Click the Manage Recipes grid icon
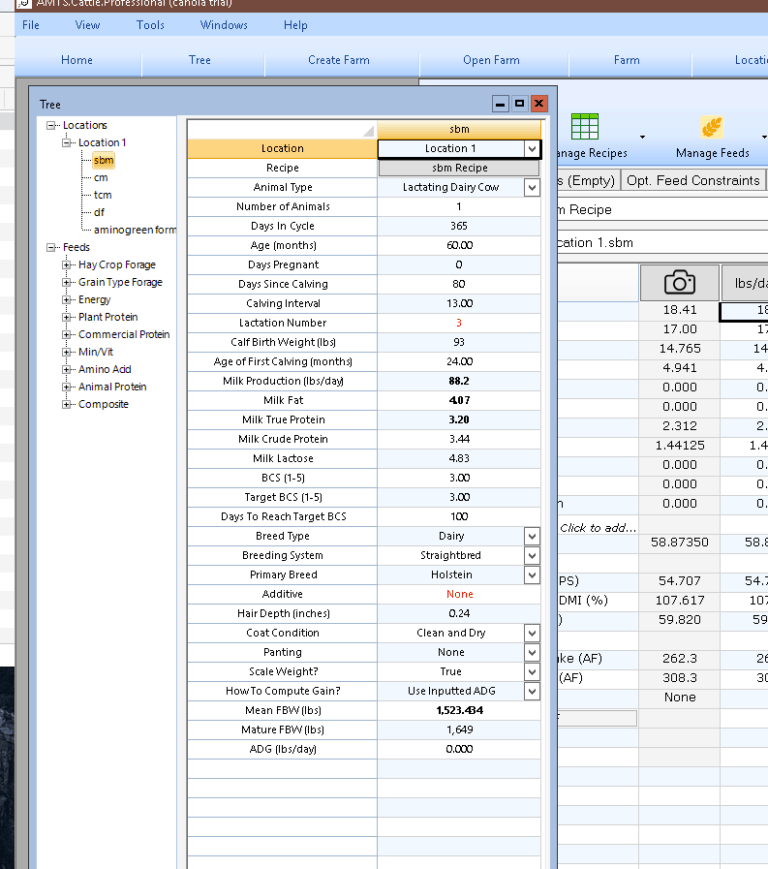Image resolution: width=768 pixels, height=869 pixels. click(x=585, y=127)
